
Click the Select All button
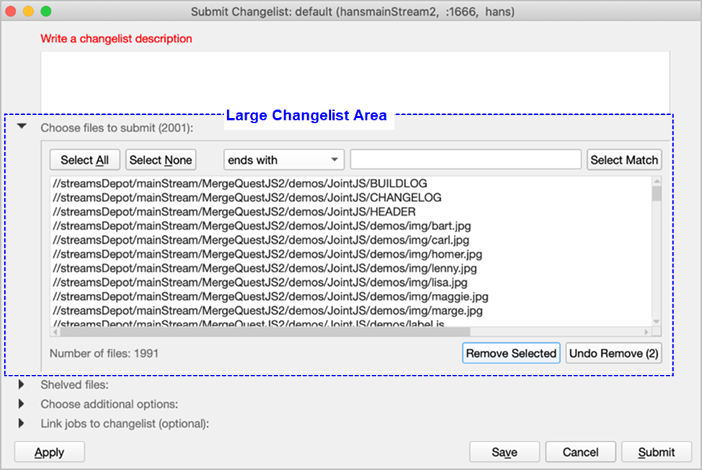pos(85,160)
